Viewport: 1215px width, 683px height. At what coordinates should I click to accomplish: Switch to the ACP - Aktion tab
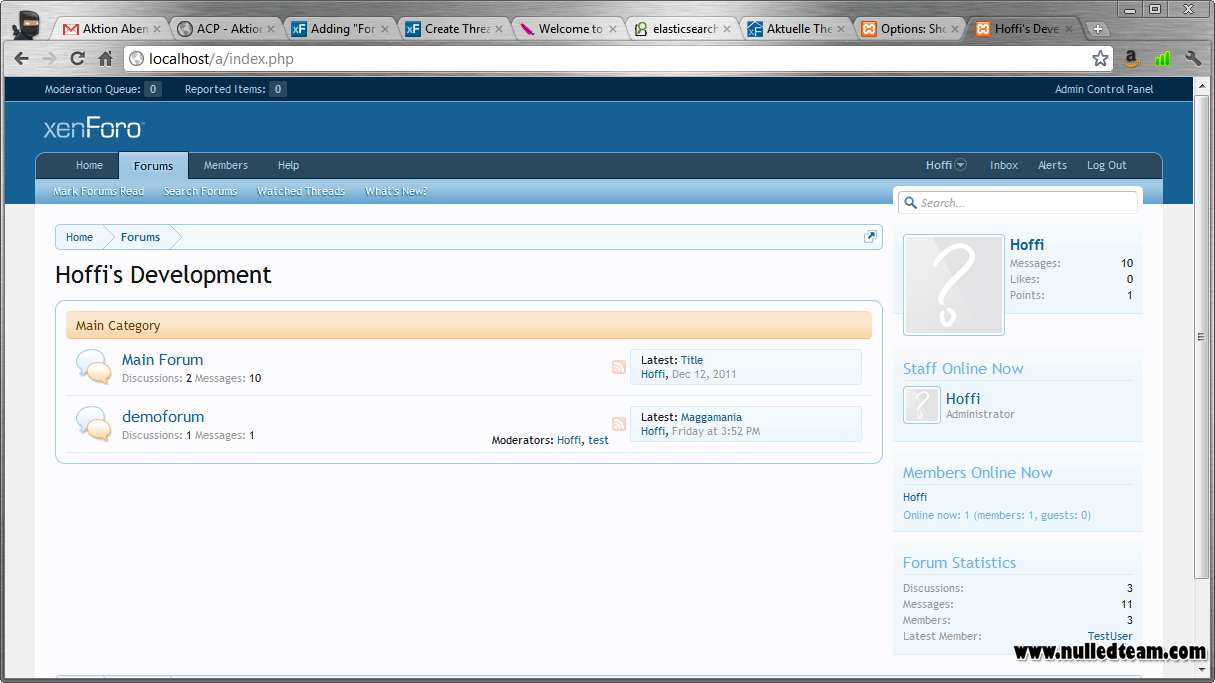(225, 29)
